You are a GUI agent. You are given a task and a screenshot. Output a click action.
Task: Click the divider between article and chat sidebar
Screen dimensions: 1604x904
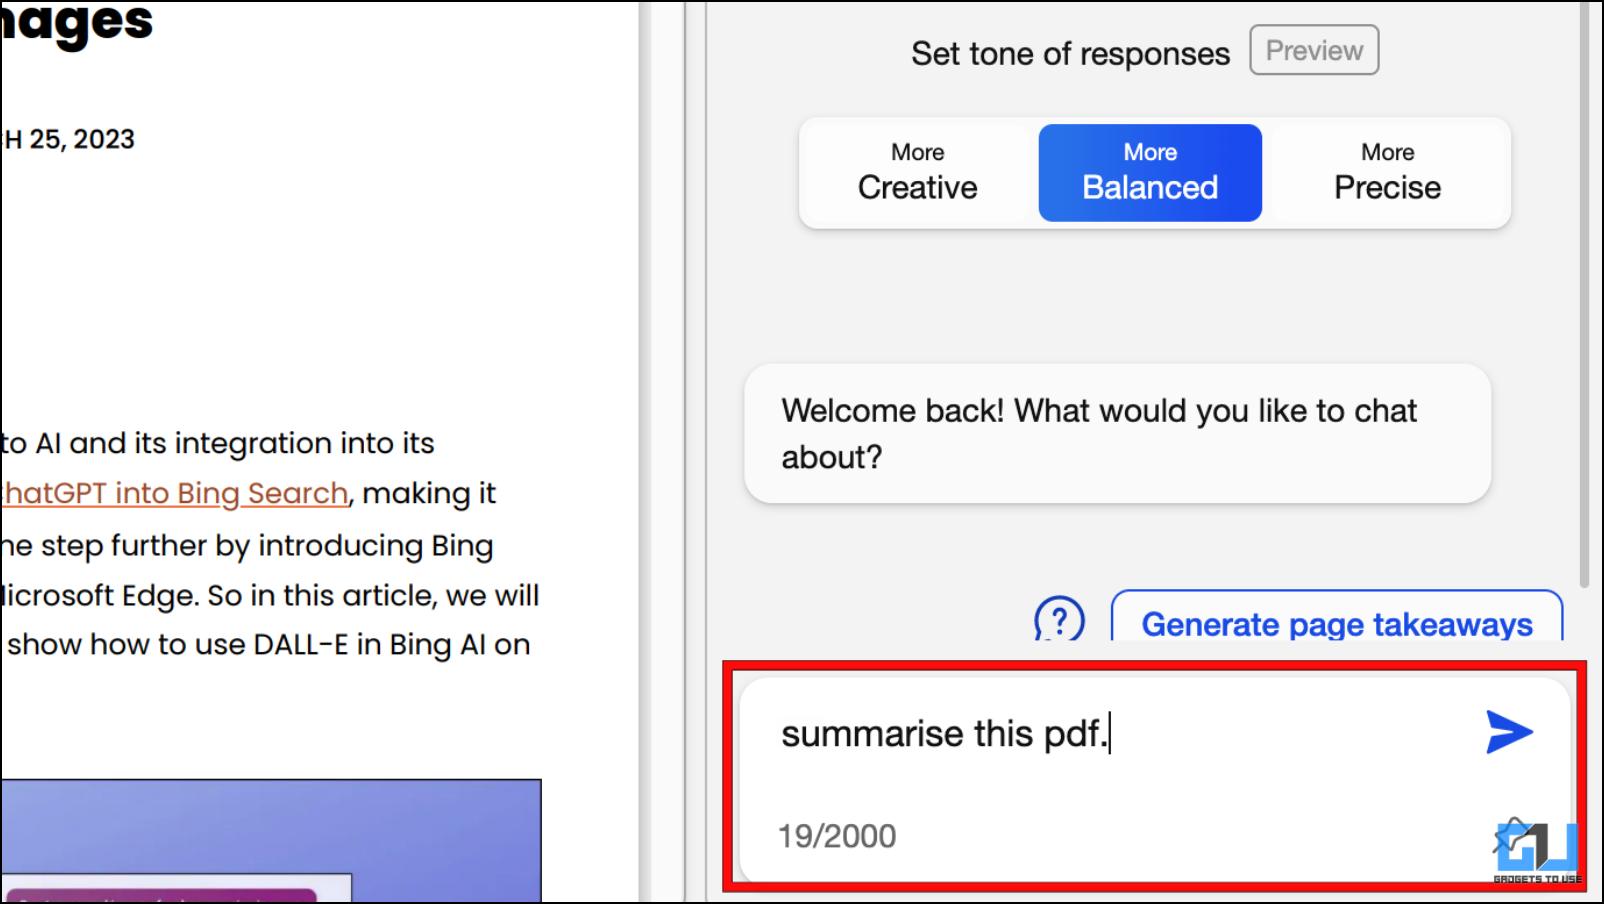point(663,452)
